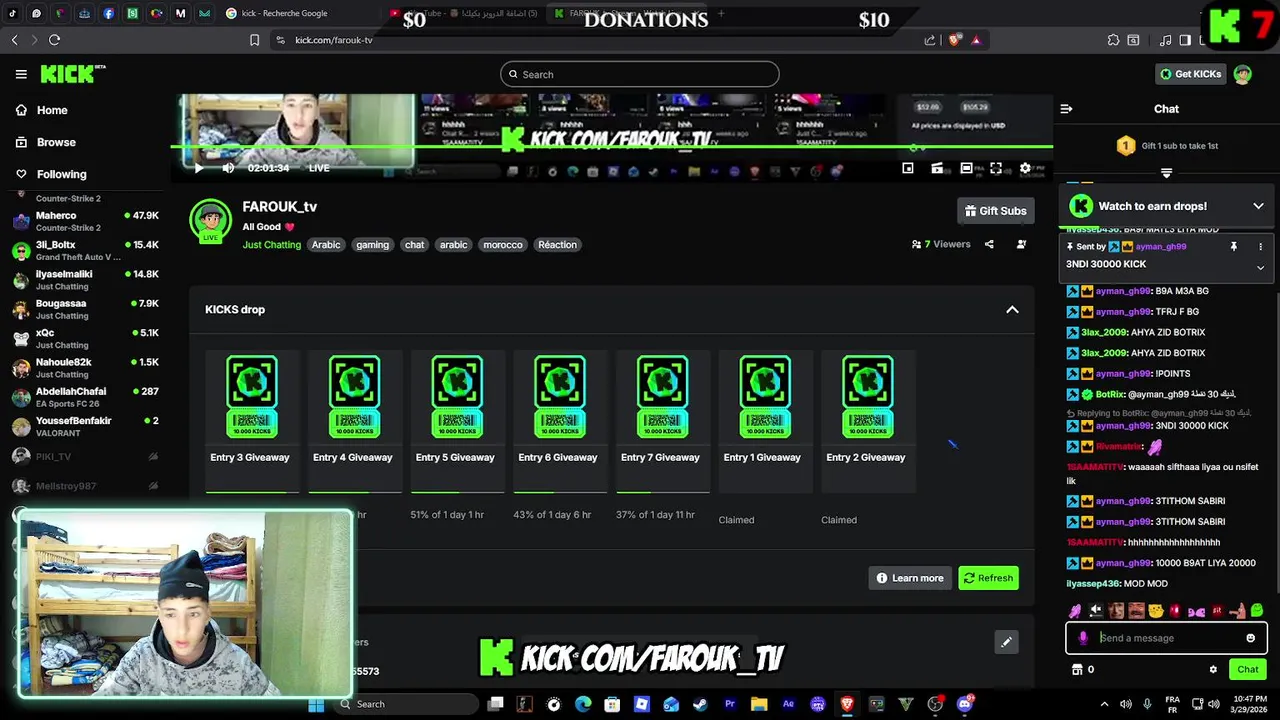The image size is (1280, 720).
Task: Toggle theater mode on the player
Action: pos(967,168)
